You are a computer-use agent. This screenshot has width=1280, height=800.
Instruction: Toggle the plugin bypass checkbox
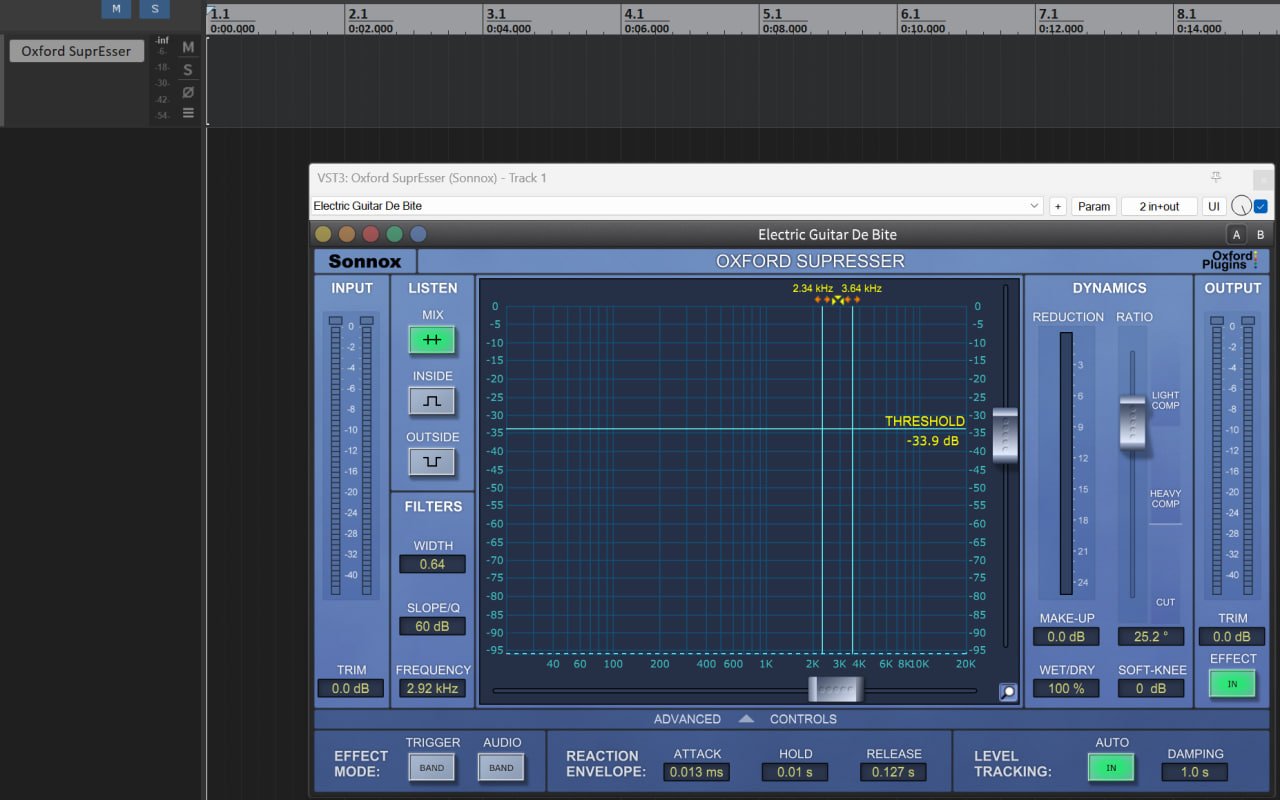(x=1261, y=206)
